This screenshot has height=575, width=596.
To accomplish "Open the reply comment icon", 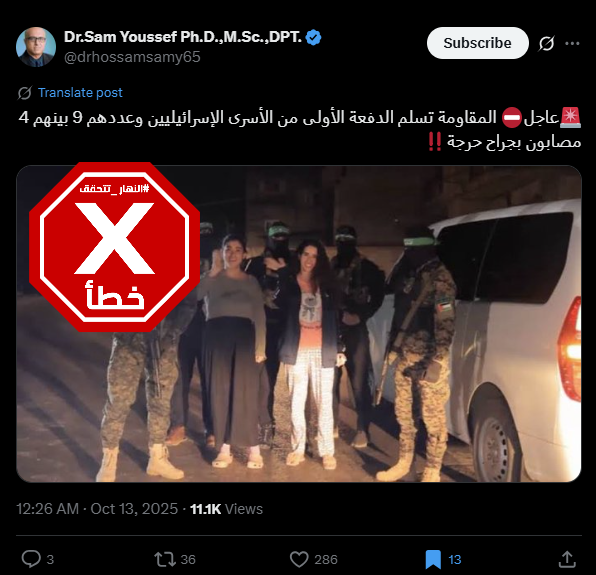I will (31, 559).
